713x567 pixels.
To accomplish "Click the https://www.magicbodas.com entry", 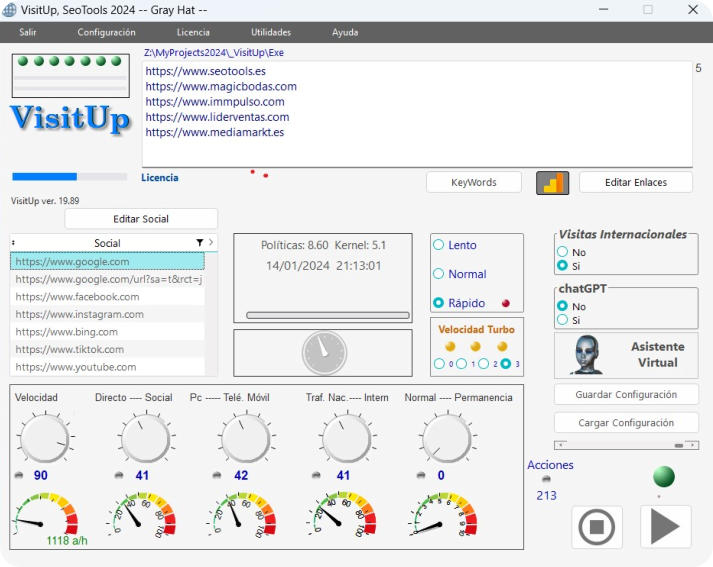I will click(x=221, y=86).
